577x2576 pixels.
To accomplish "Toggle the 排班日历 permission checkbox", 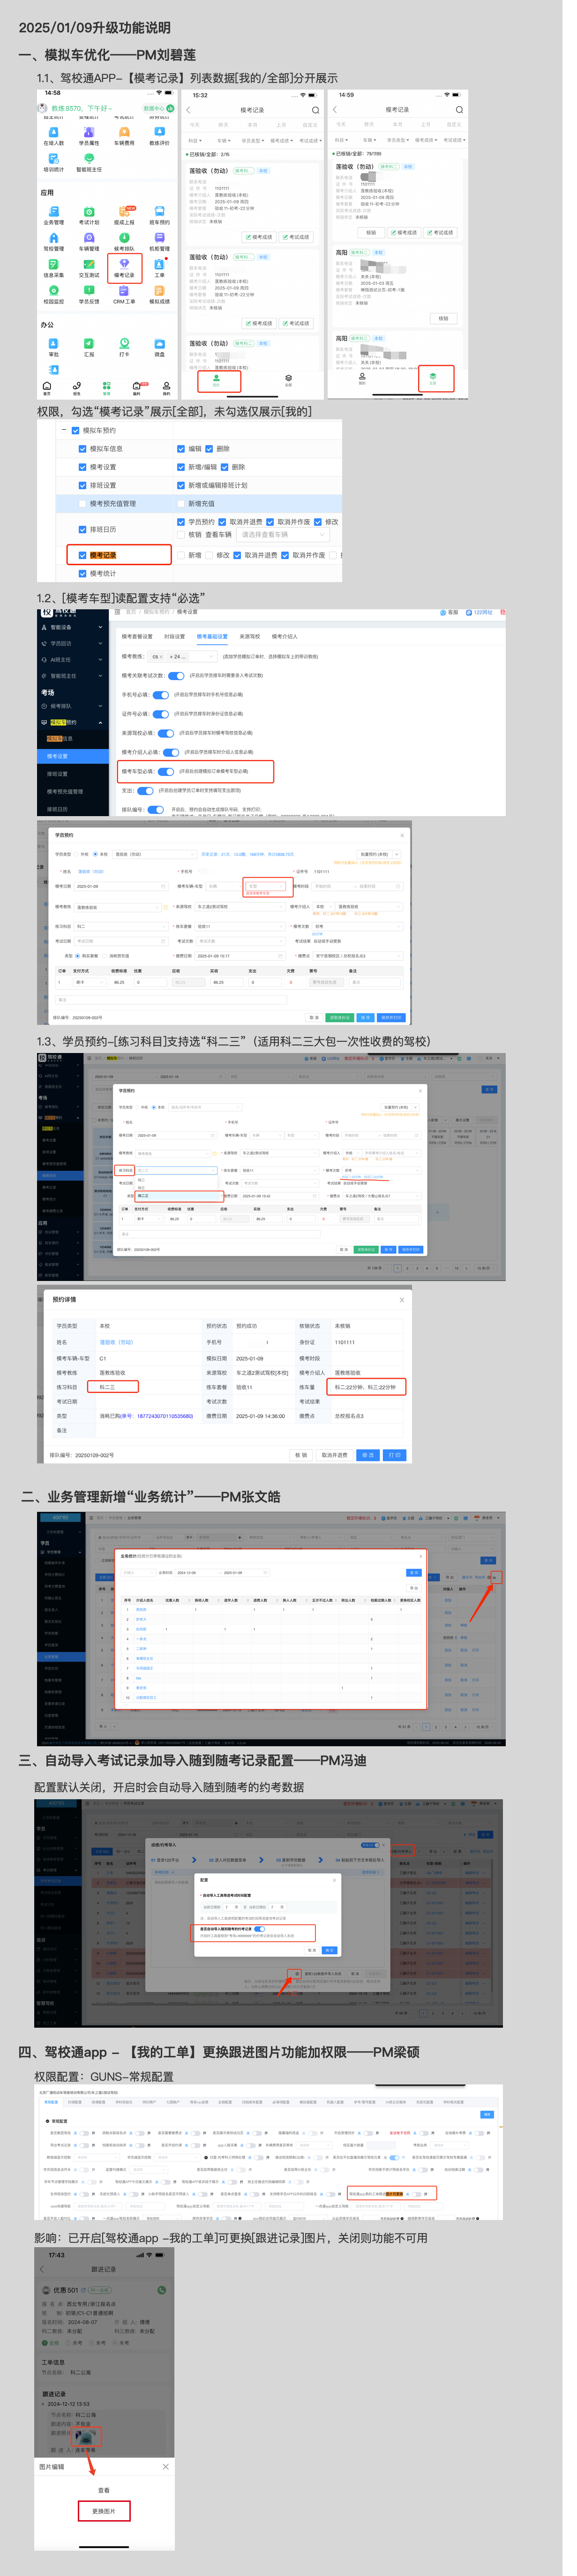I will [83, 529].
